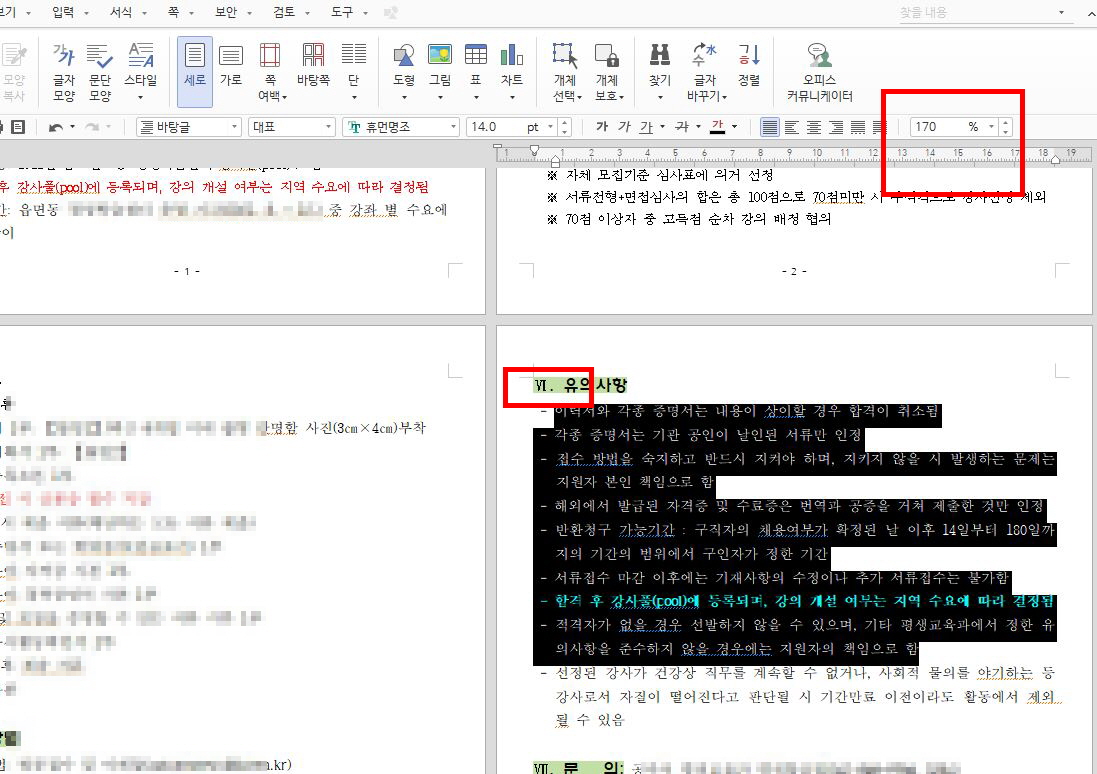Open the 글자 모양 character format dialog
Image resolution: width=1097 pixels, height=774 pixels.
pos(64,71)
